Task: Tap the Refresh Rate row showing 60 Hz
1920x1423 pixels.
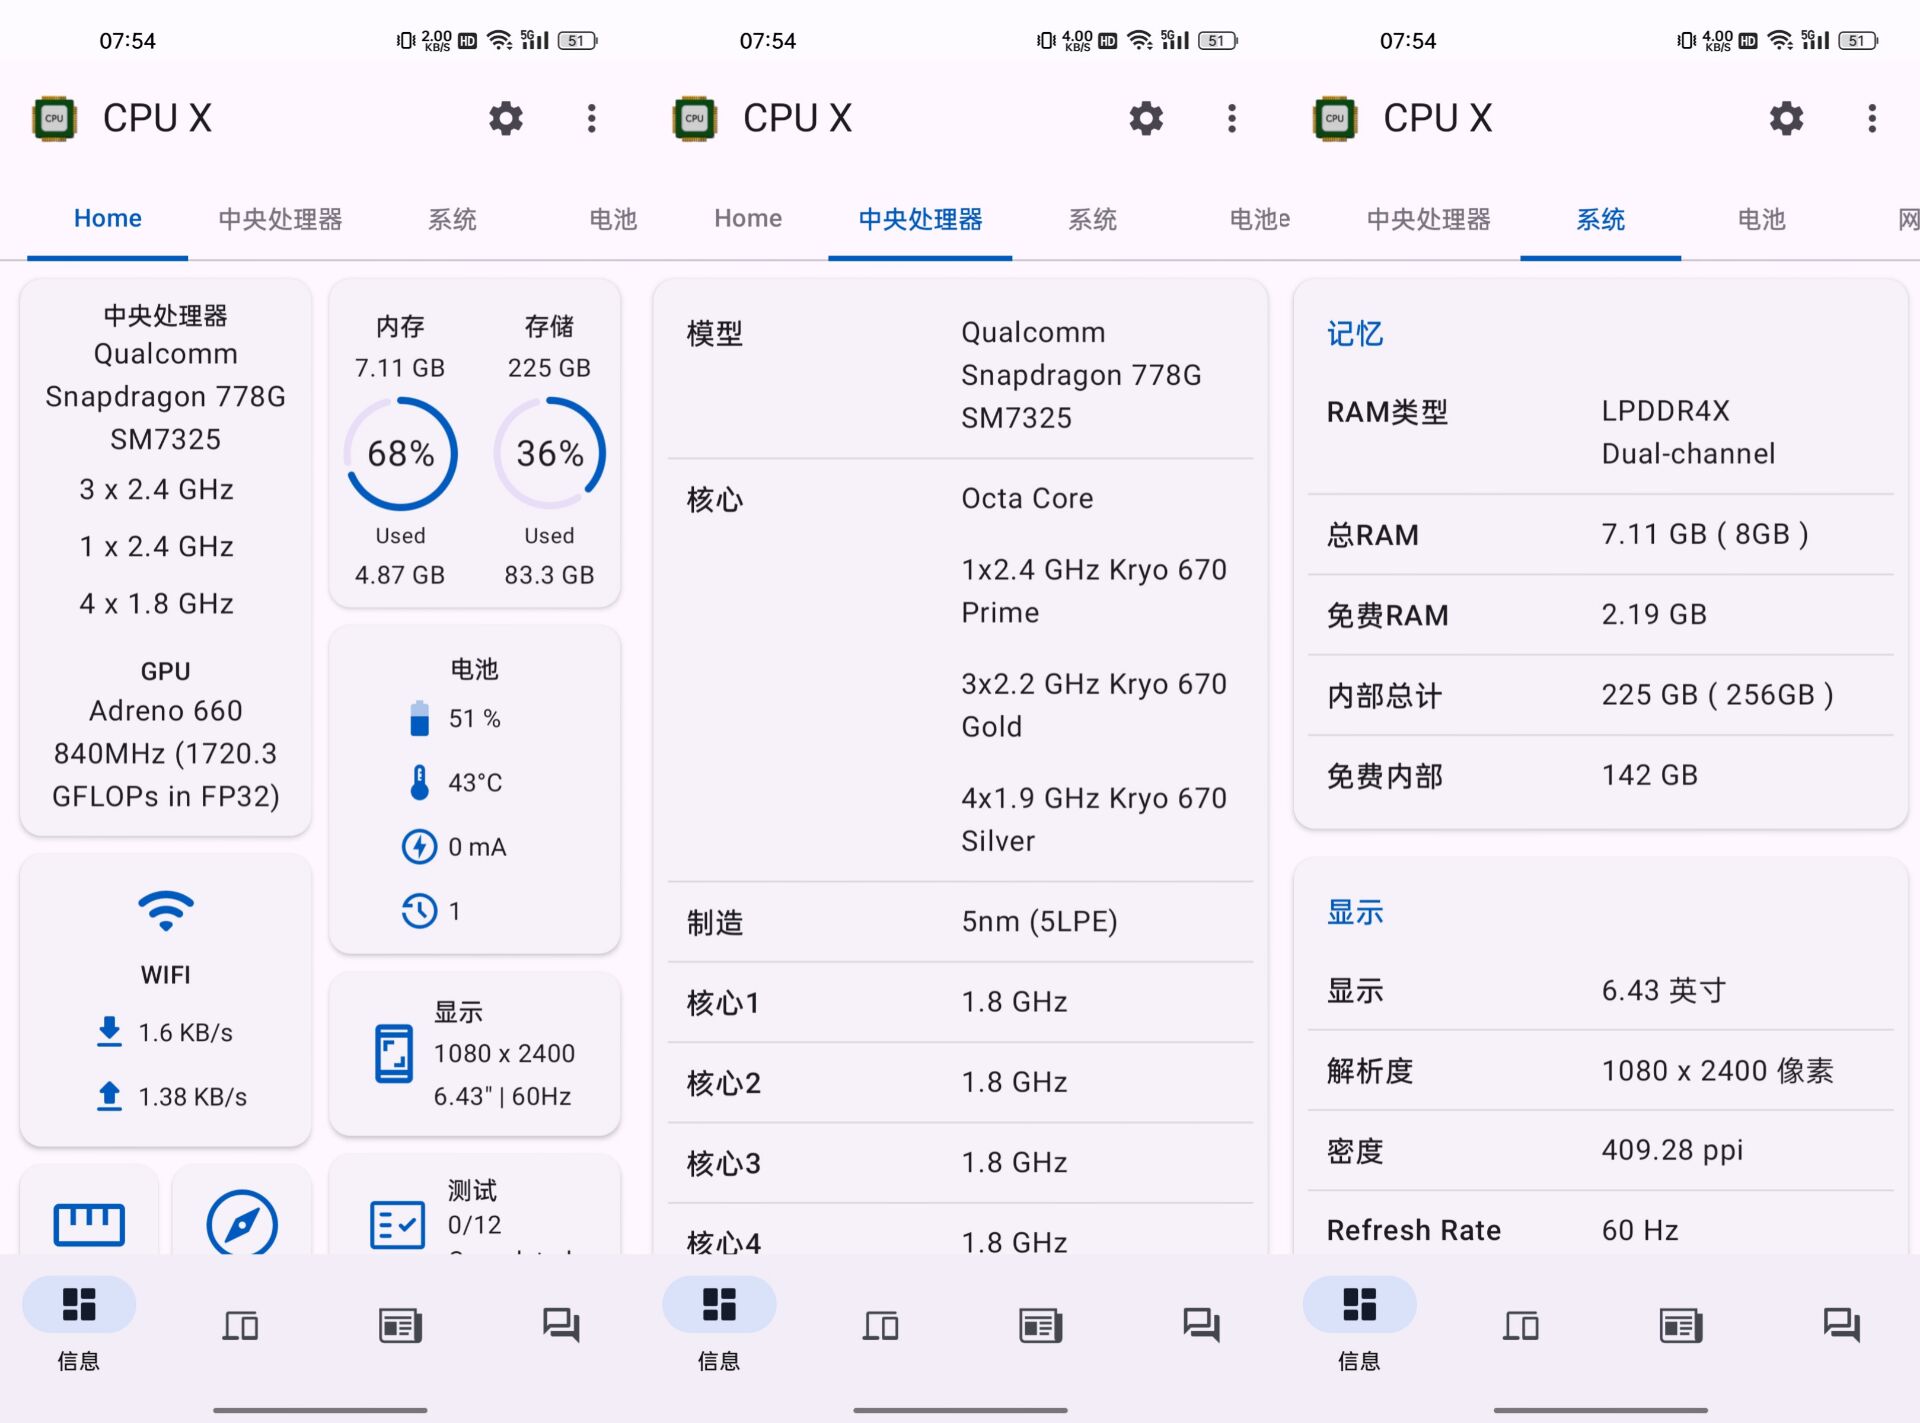Action: tap(1598, 1229)
